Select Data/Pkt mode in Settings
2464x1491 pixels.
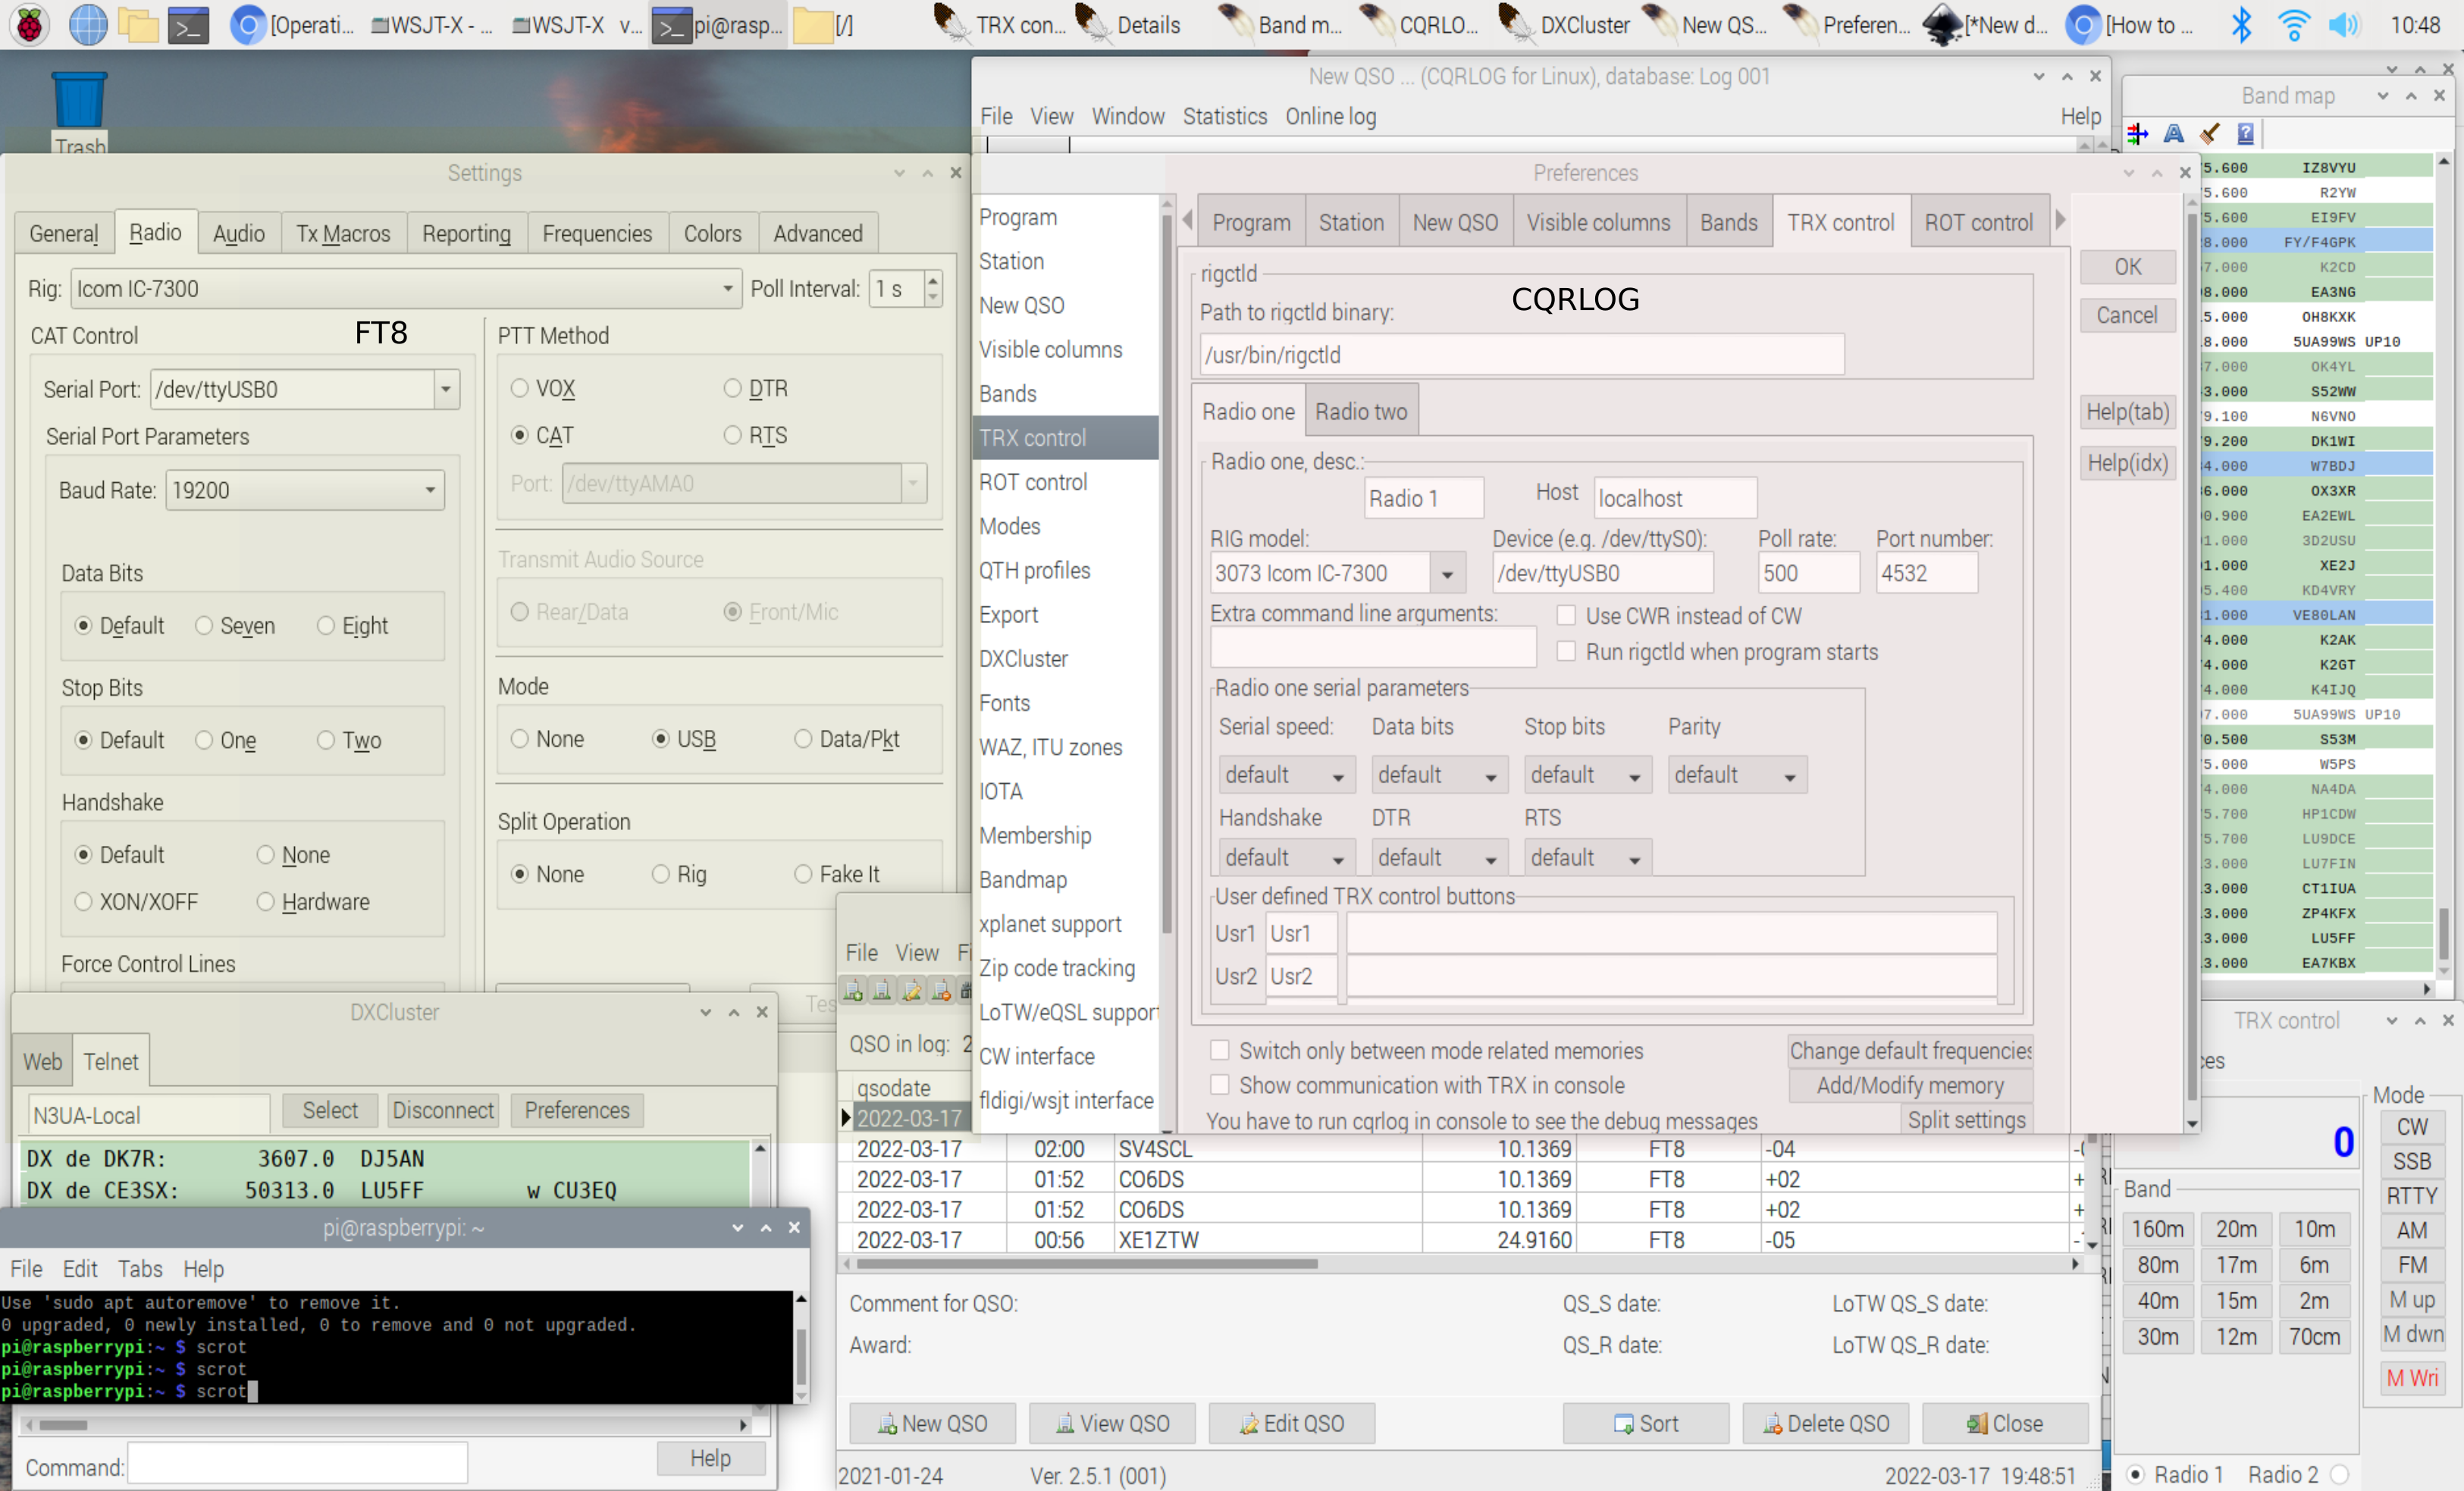pyautogui.click(x=847, y=739)
